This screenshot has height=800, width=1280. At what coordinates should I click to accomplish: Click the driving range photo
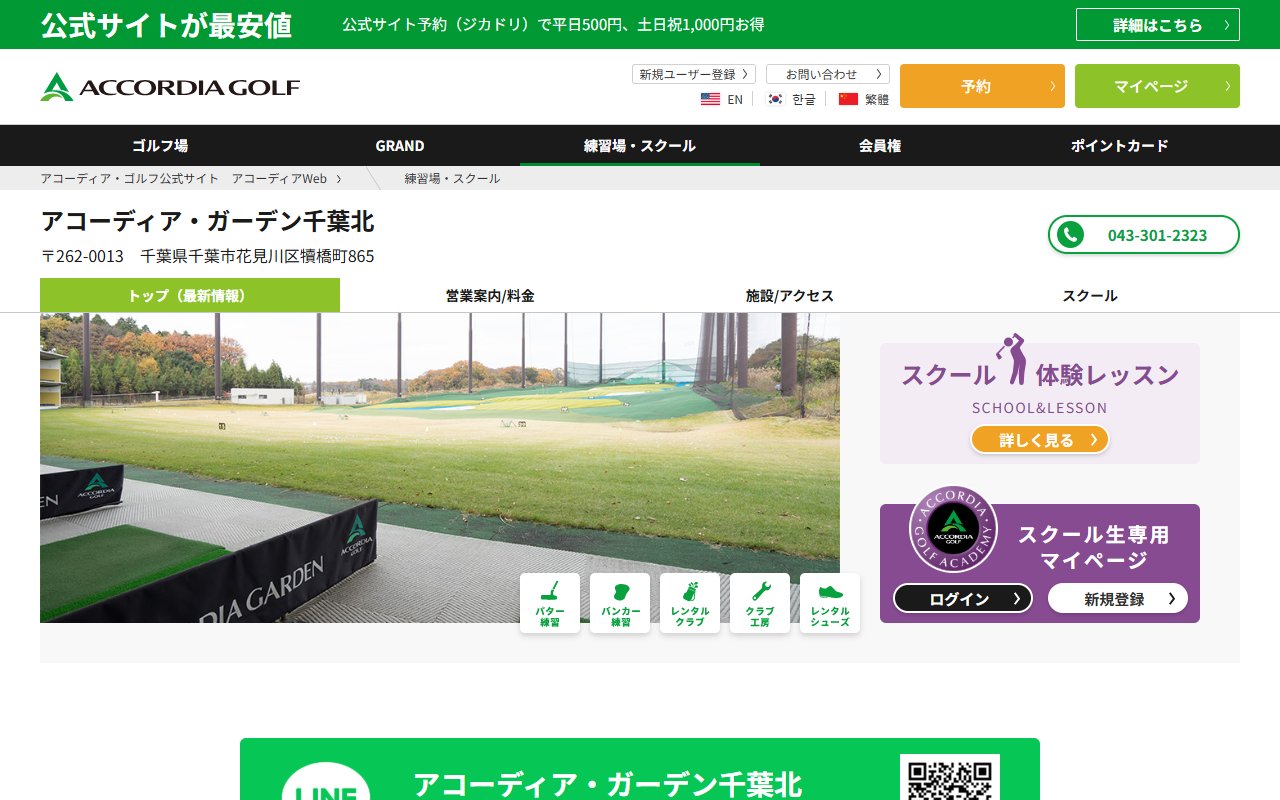(440, 467)
